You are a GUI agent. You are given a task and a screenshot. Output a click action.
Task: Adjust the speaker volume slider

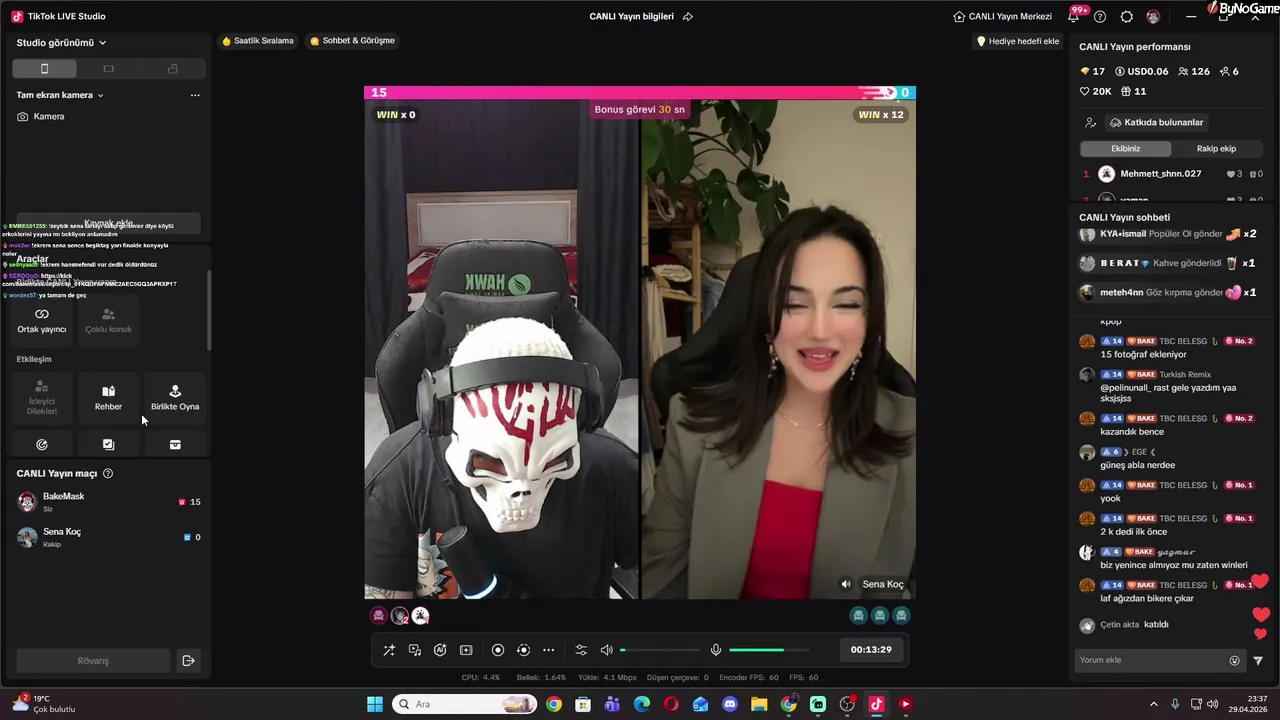point(660,650)
